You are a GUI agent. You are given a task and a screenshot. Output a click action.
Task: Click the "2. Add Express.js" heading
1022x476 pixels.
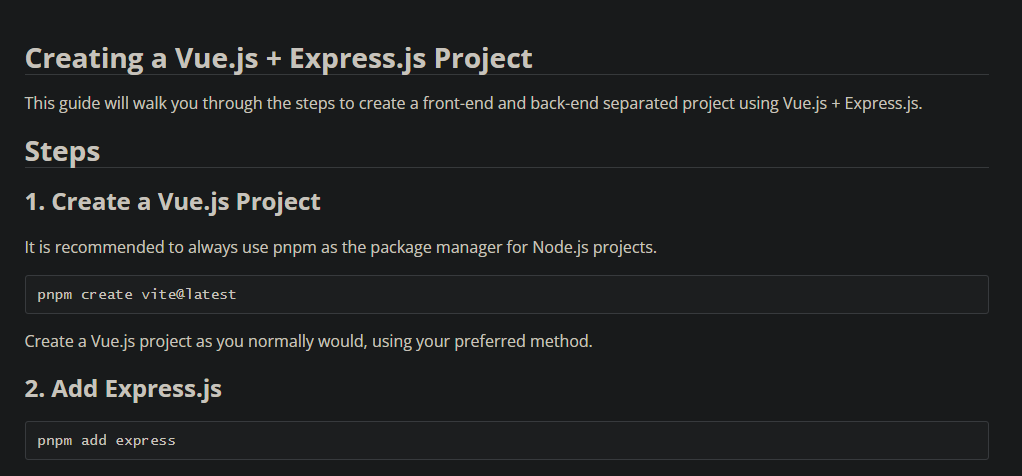(x=123, y=389)
